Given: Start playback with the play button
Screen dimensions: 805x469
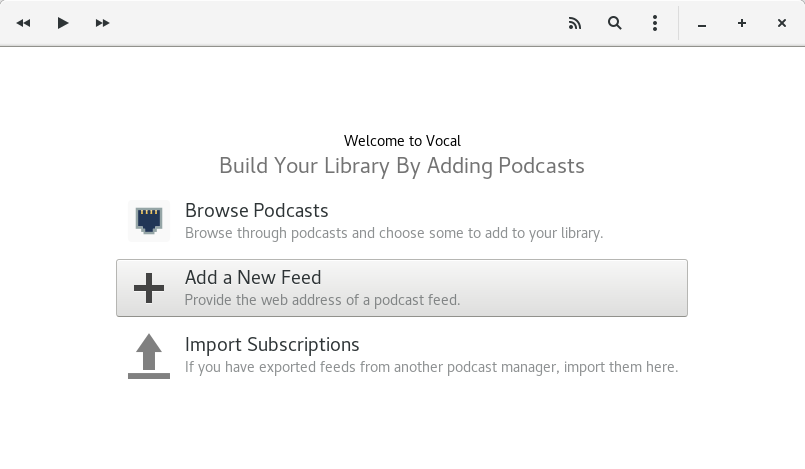Looking at the screenshot, I should 63,23.
